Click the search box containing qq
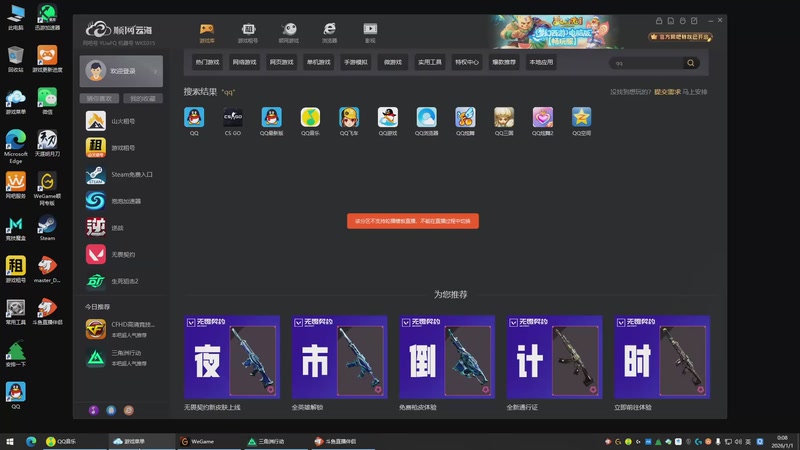Image resolution: width=800 pixels, height=450 pixels. pos(646,63)
